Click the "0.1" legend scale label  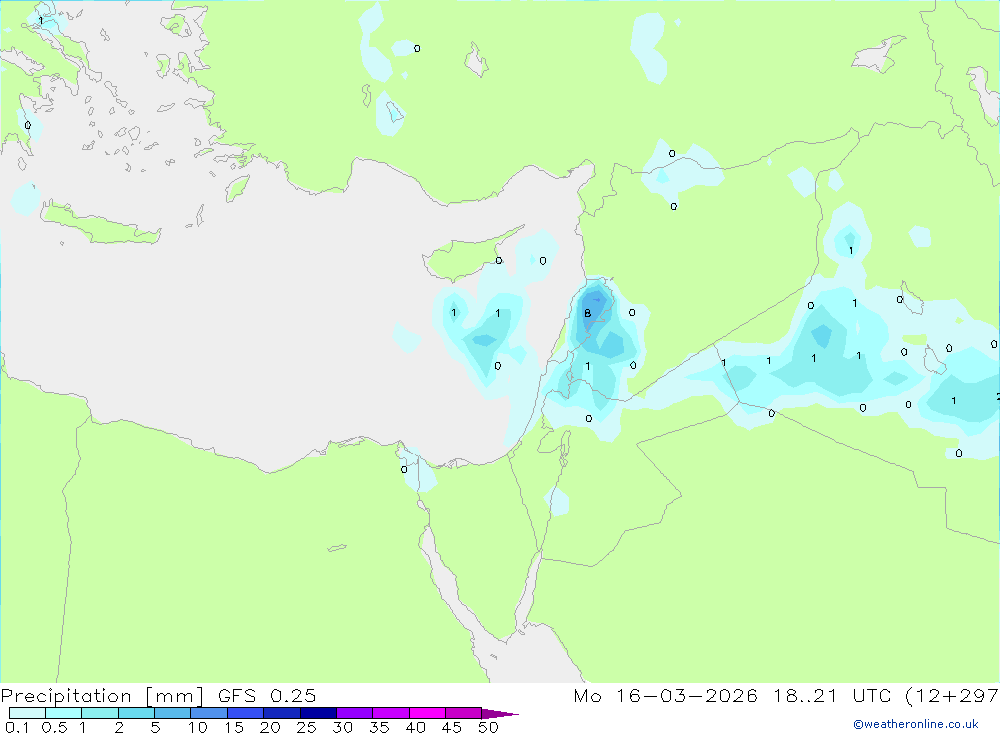click(17, 727)
